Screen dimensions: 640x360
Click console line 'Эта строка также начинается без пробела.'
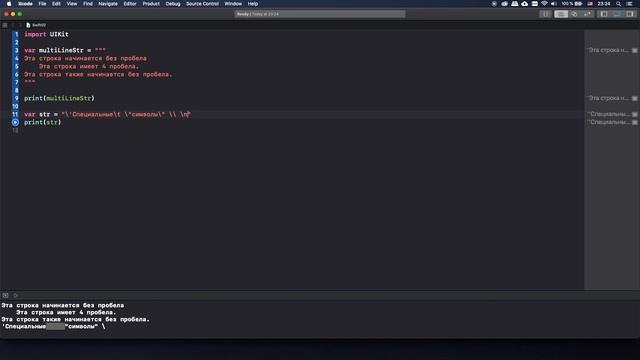(76, 319)
